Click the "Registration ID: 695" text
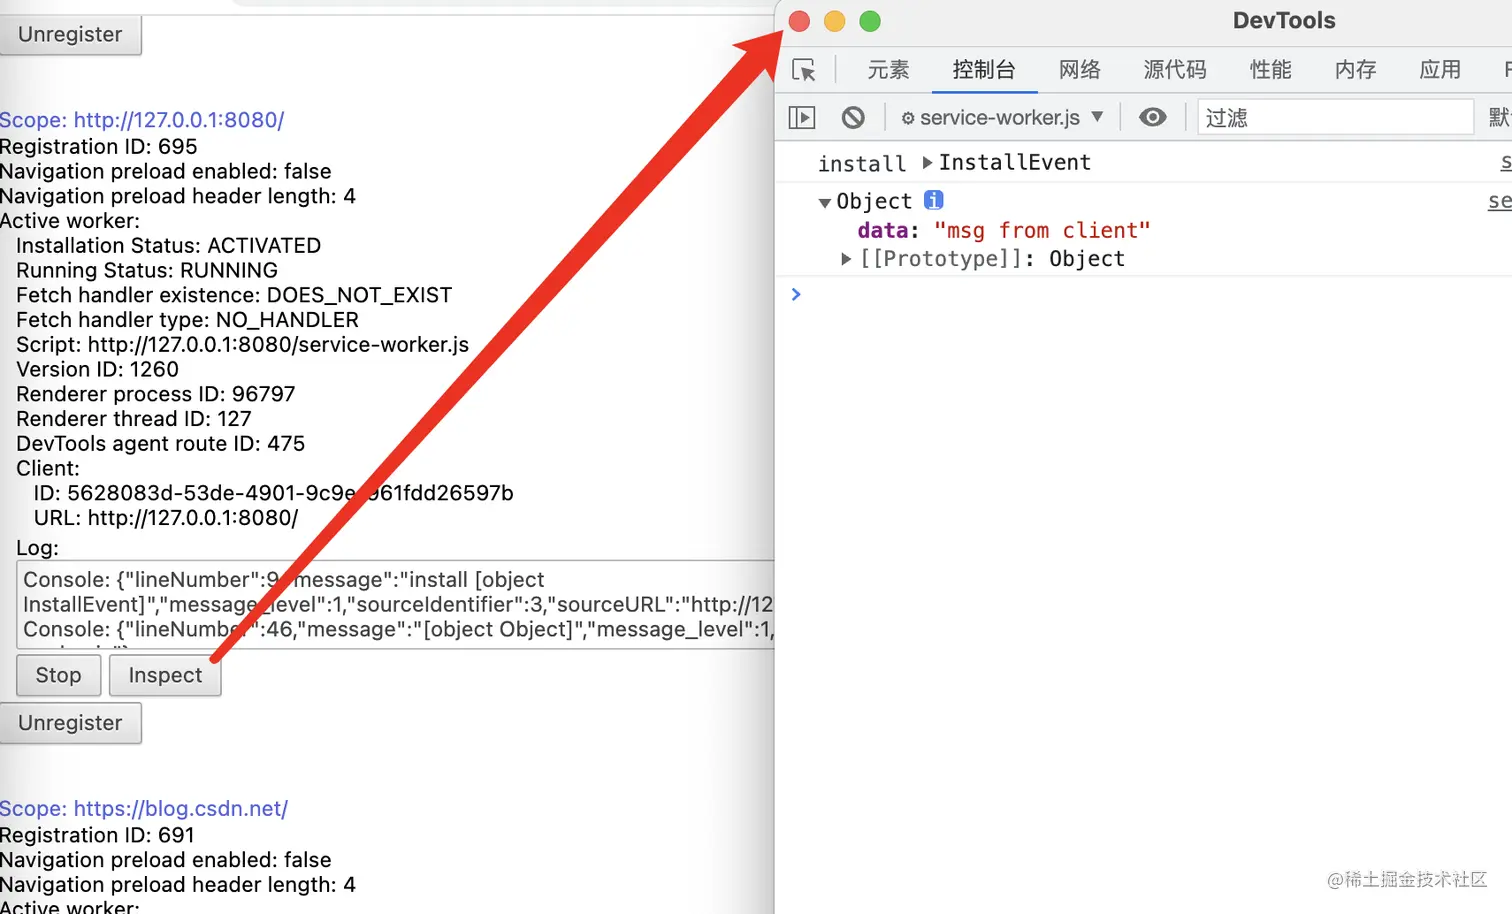Viewport: 1512px width, 914px height. 99,147
